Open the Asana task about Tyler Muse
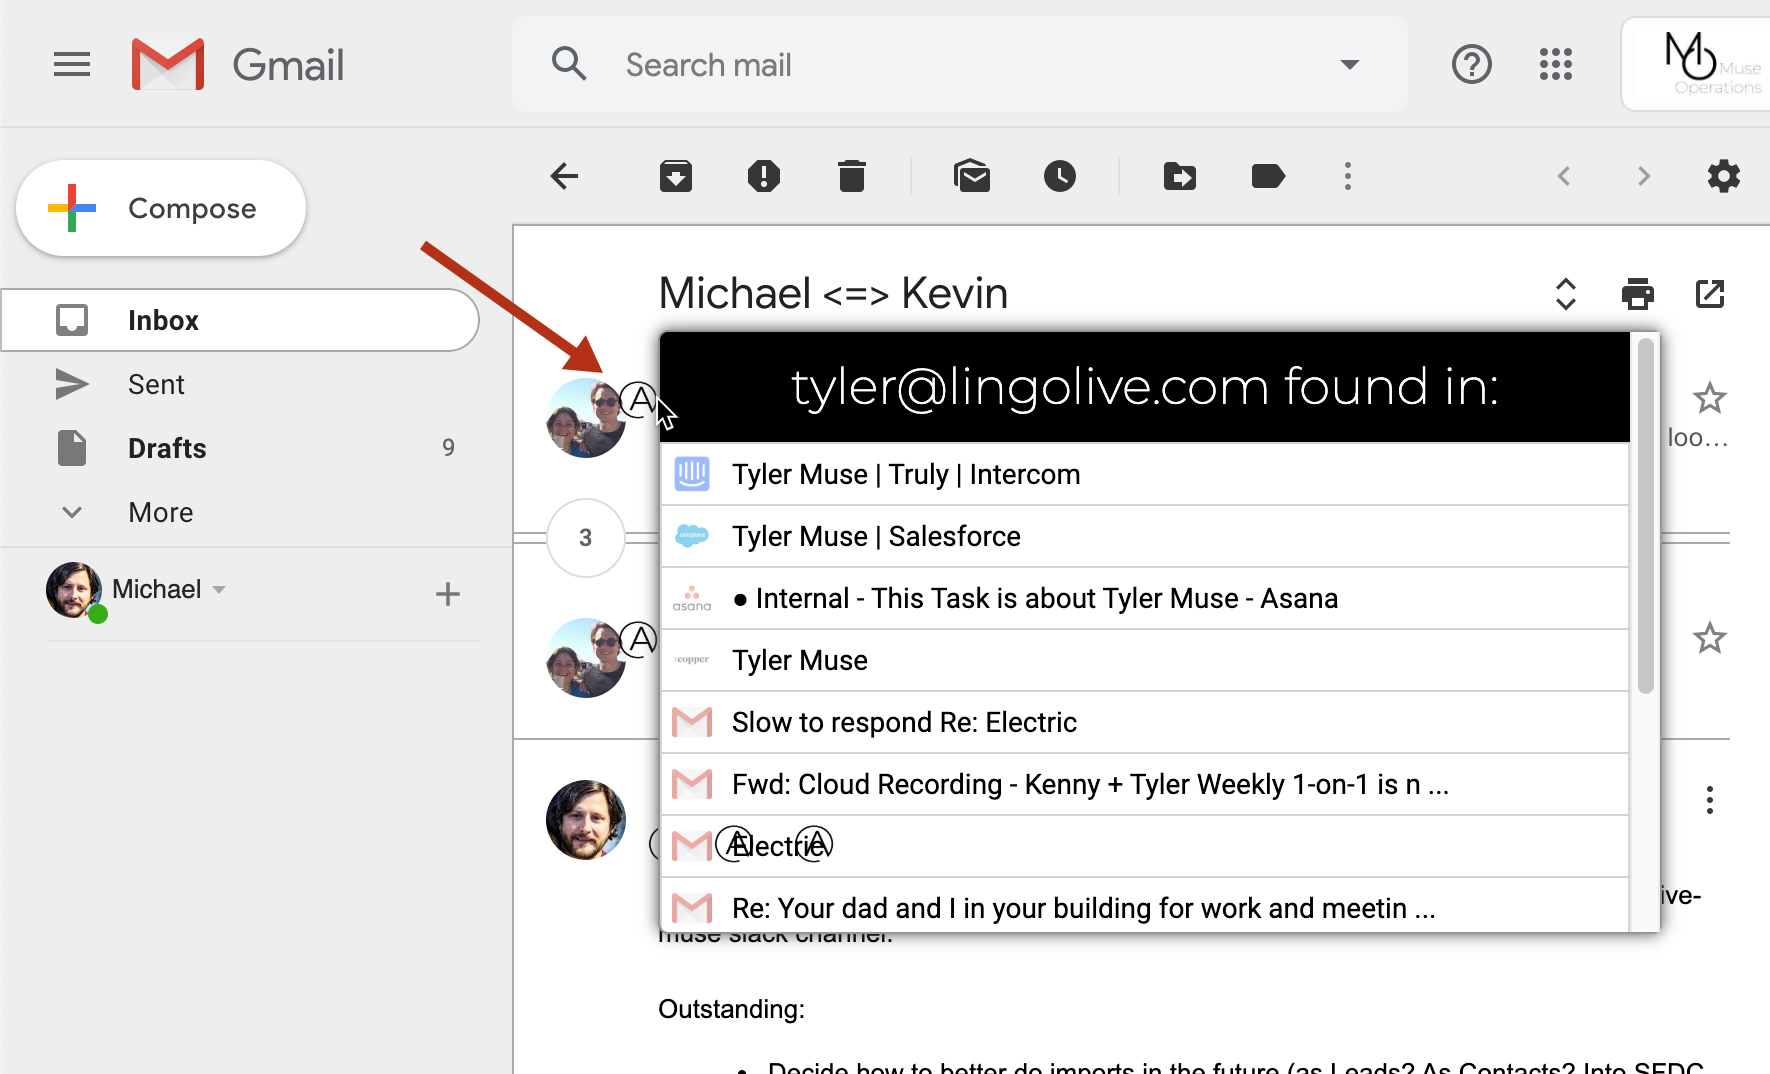1770x1074 pixels. 1145,598
